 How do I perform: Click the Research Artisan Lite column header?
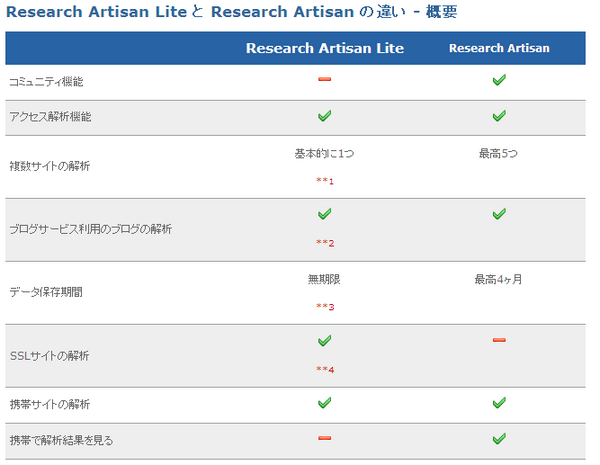[324, 48]
